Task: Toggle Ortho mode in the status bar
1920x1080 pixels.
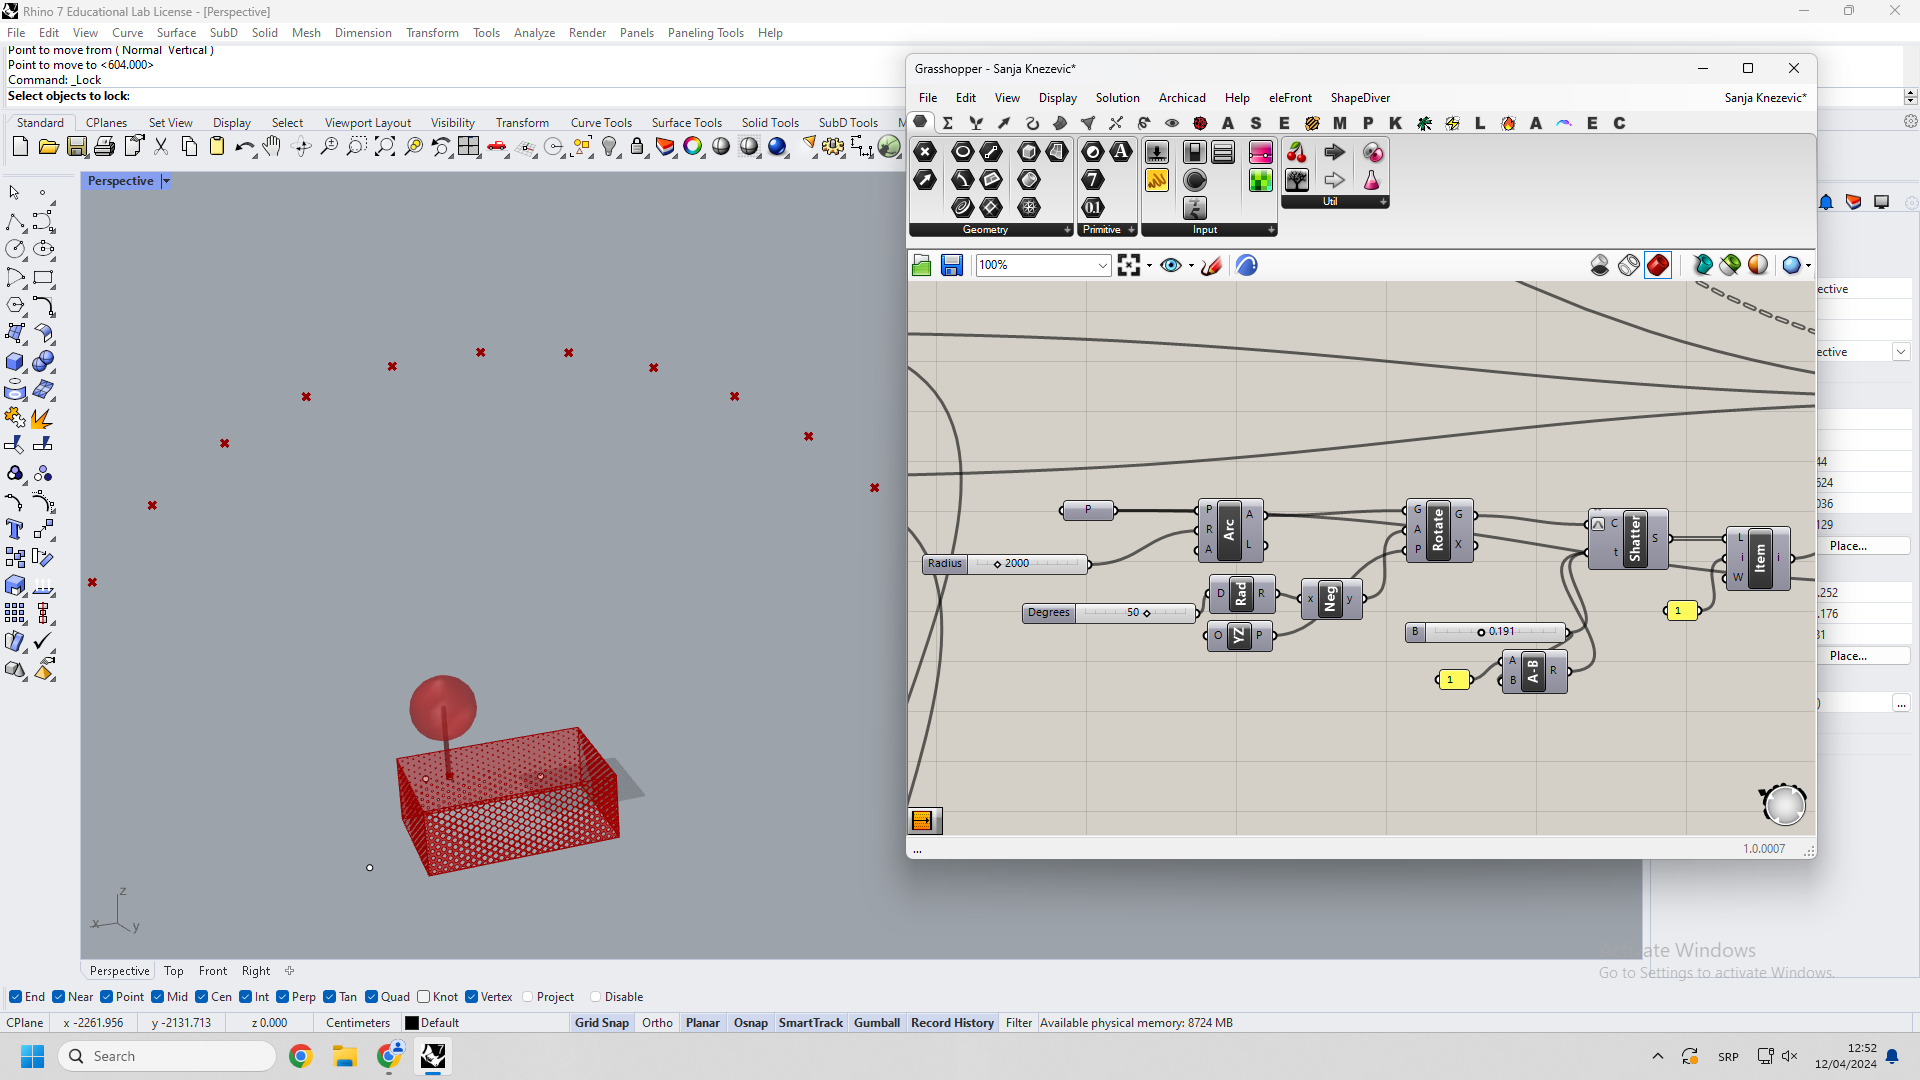Action: coord(657,1023)
